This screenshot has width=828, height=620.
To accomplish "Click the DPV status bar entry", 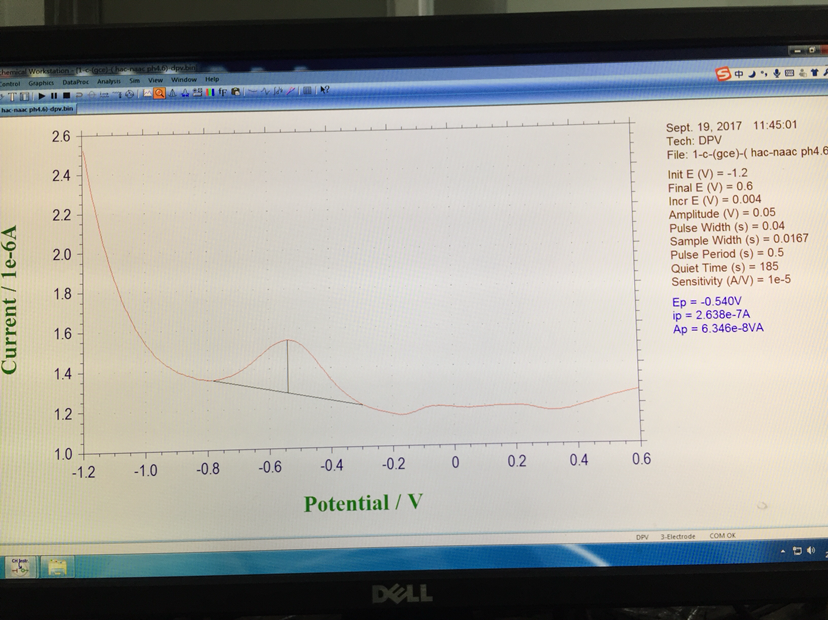I will [x=642, y=537].
